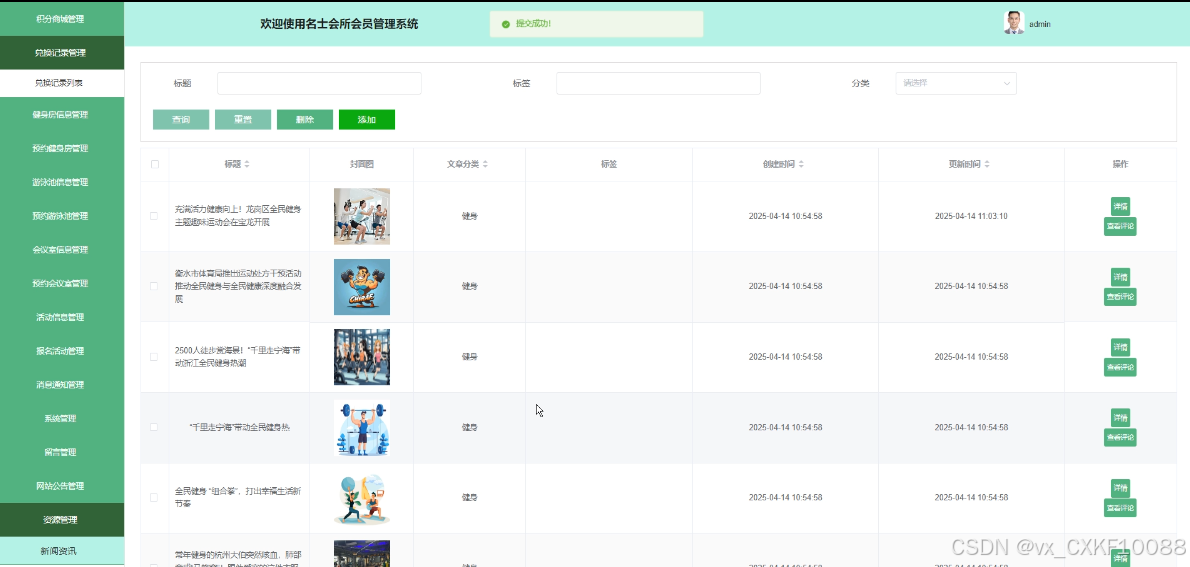Expand 积分商城管理 sidebar menu
The height and width of the screenshot is (567, 1190).
[x=61, y=19]
